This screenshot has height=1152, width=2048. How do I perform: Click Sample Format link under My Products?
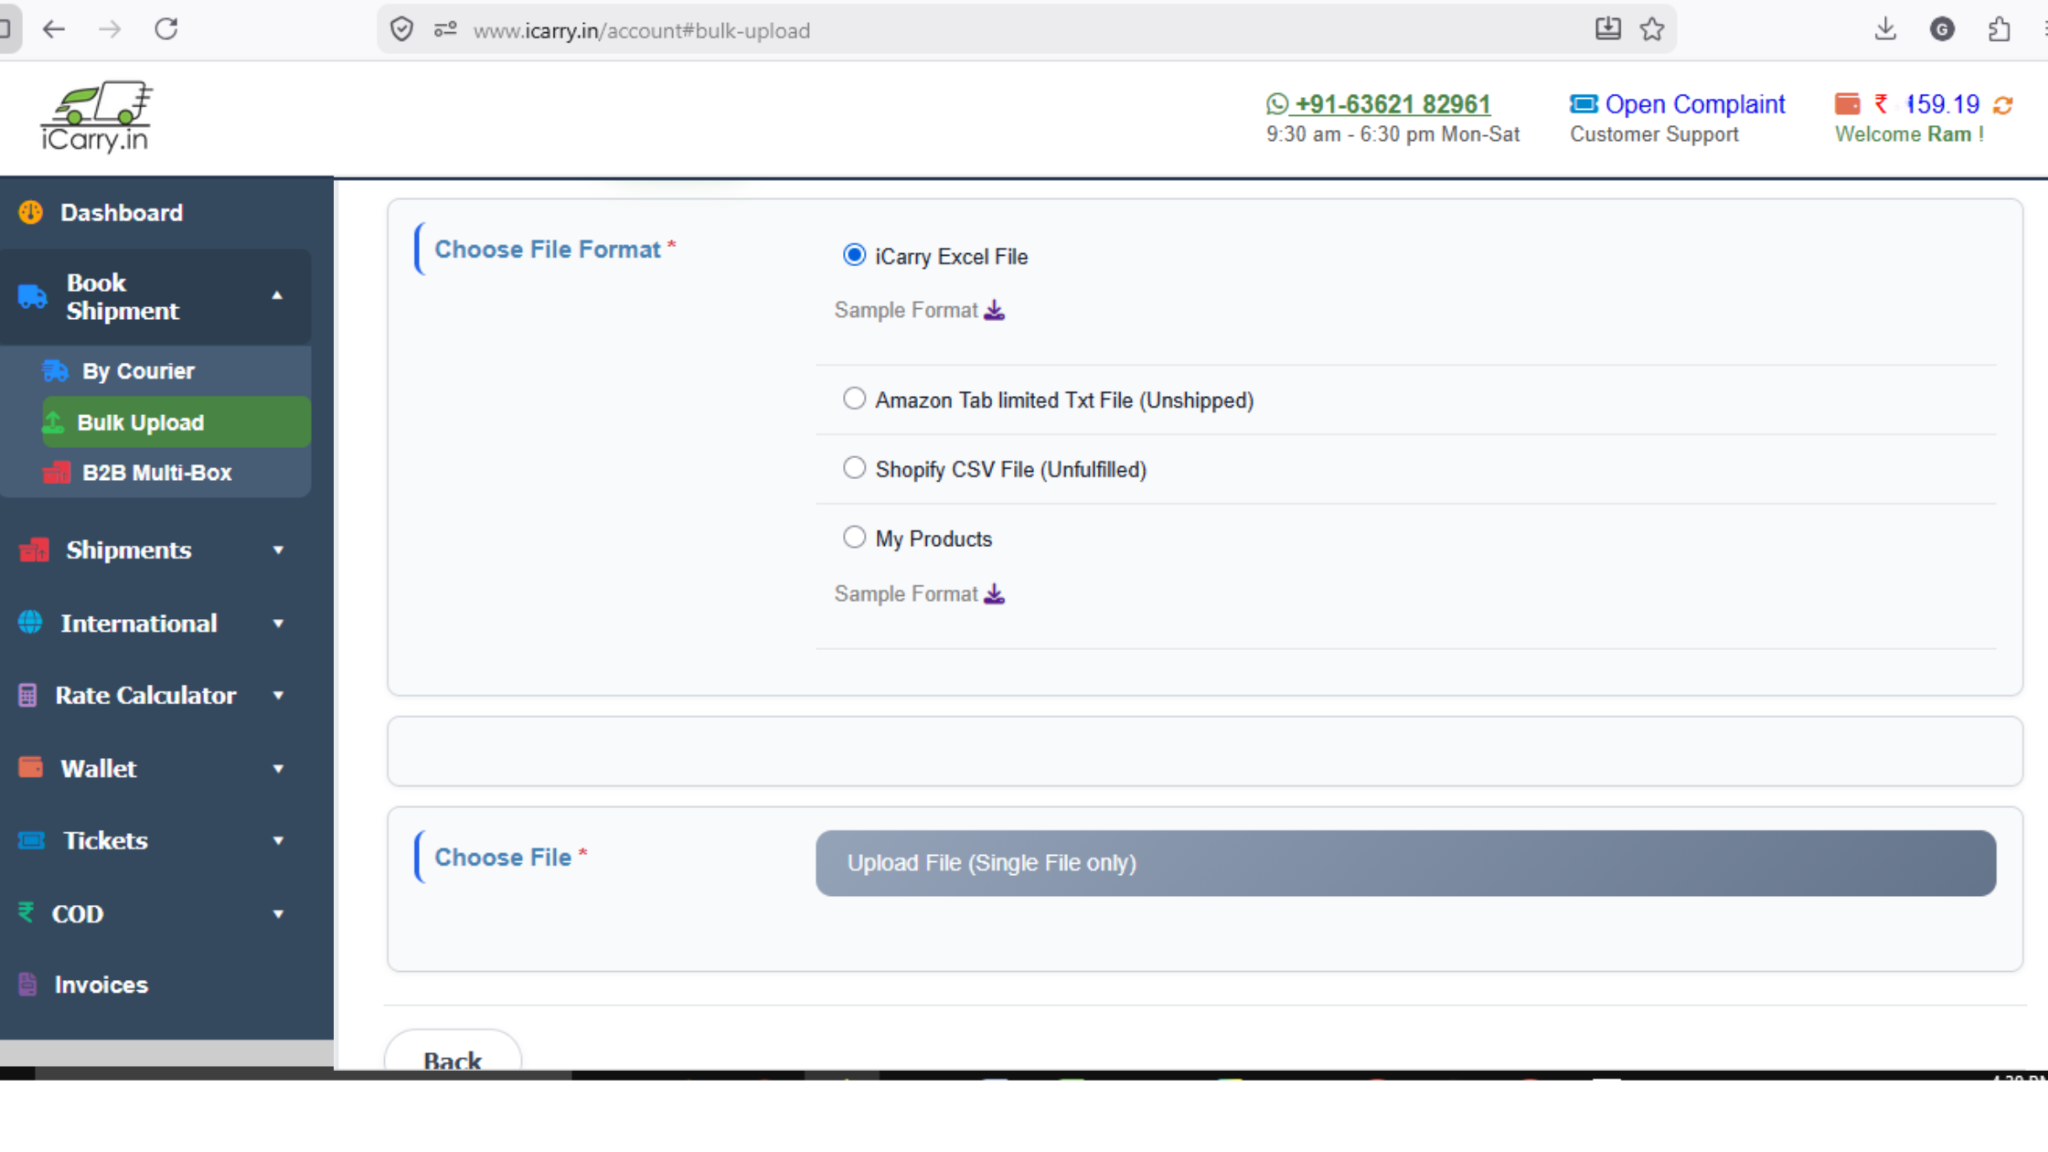point(906,594)
